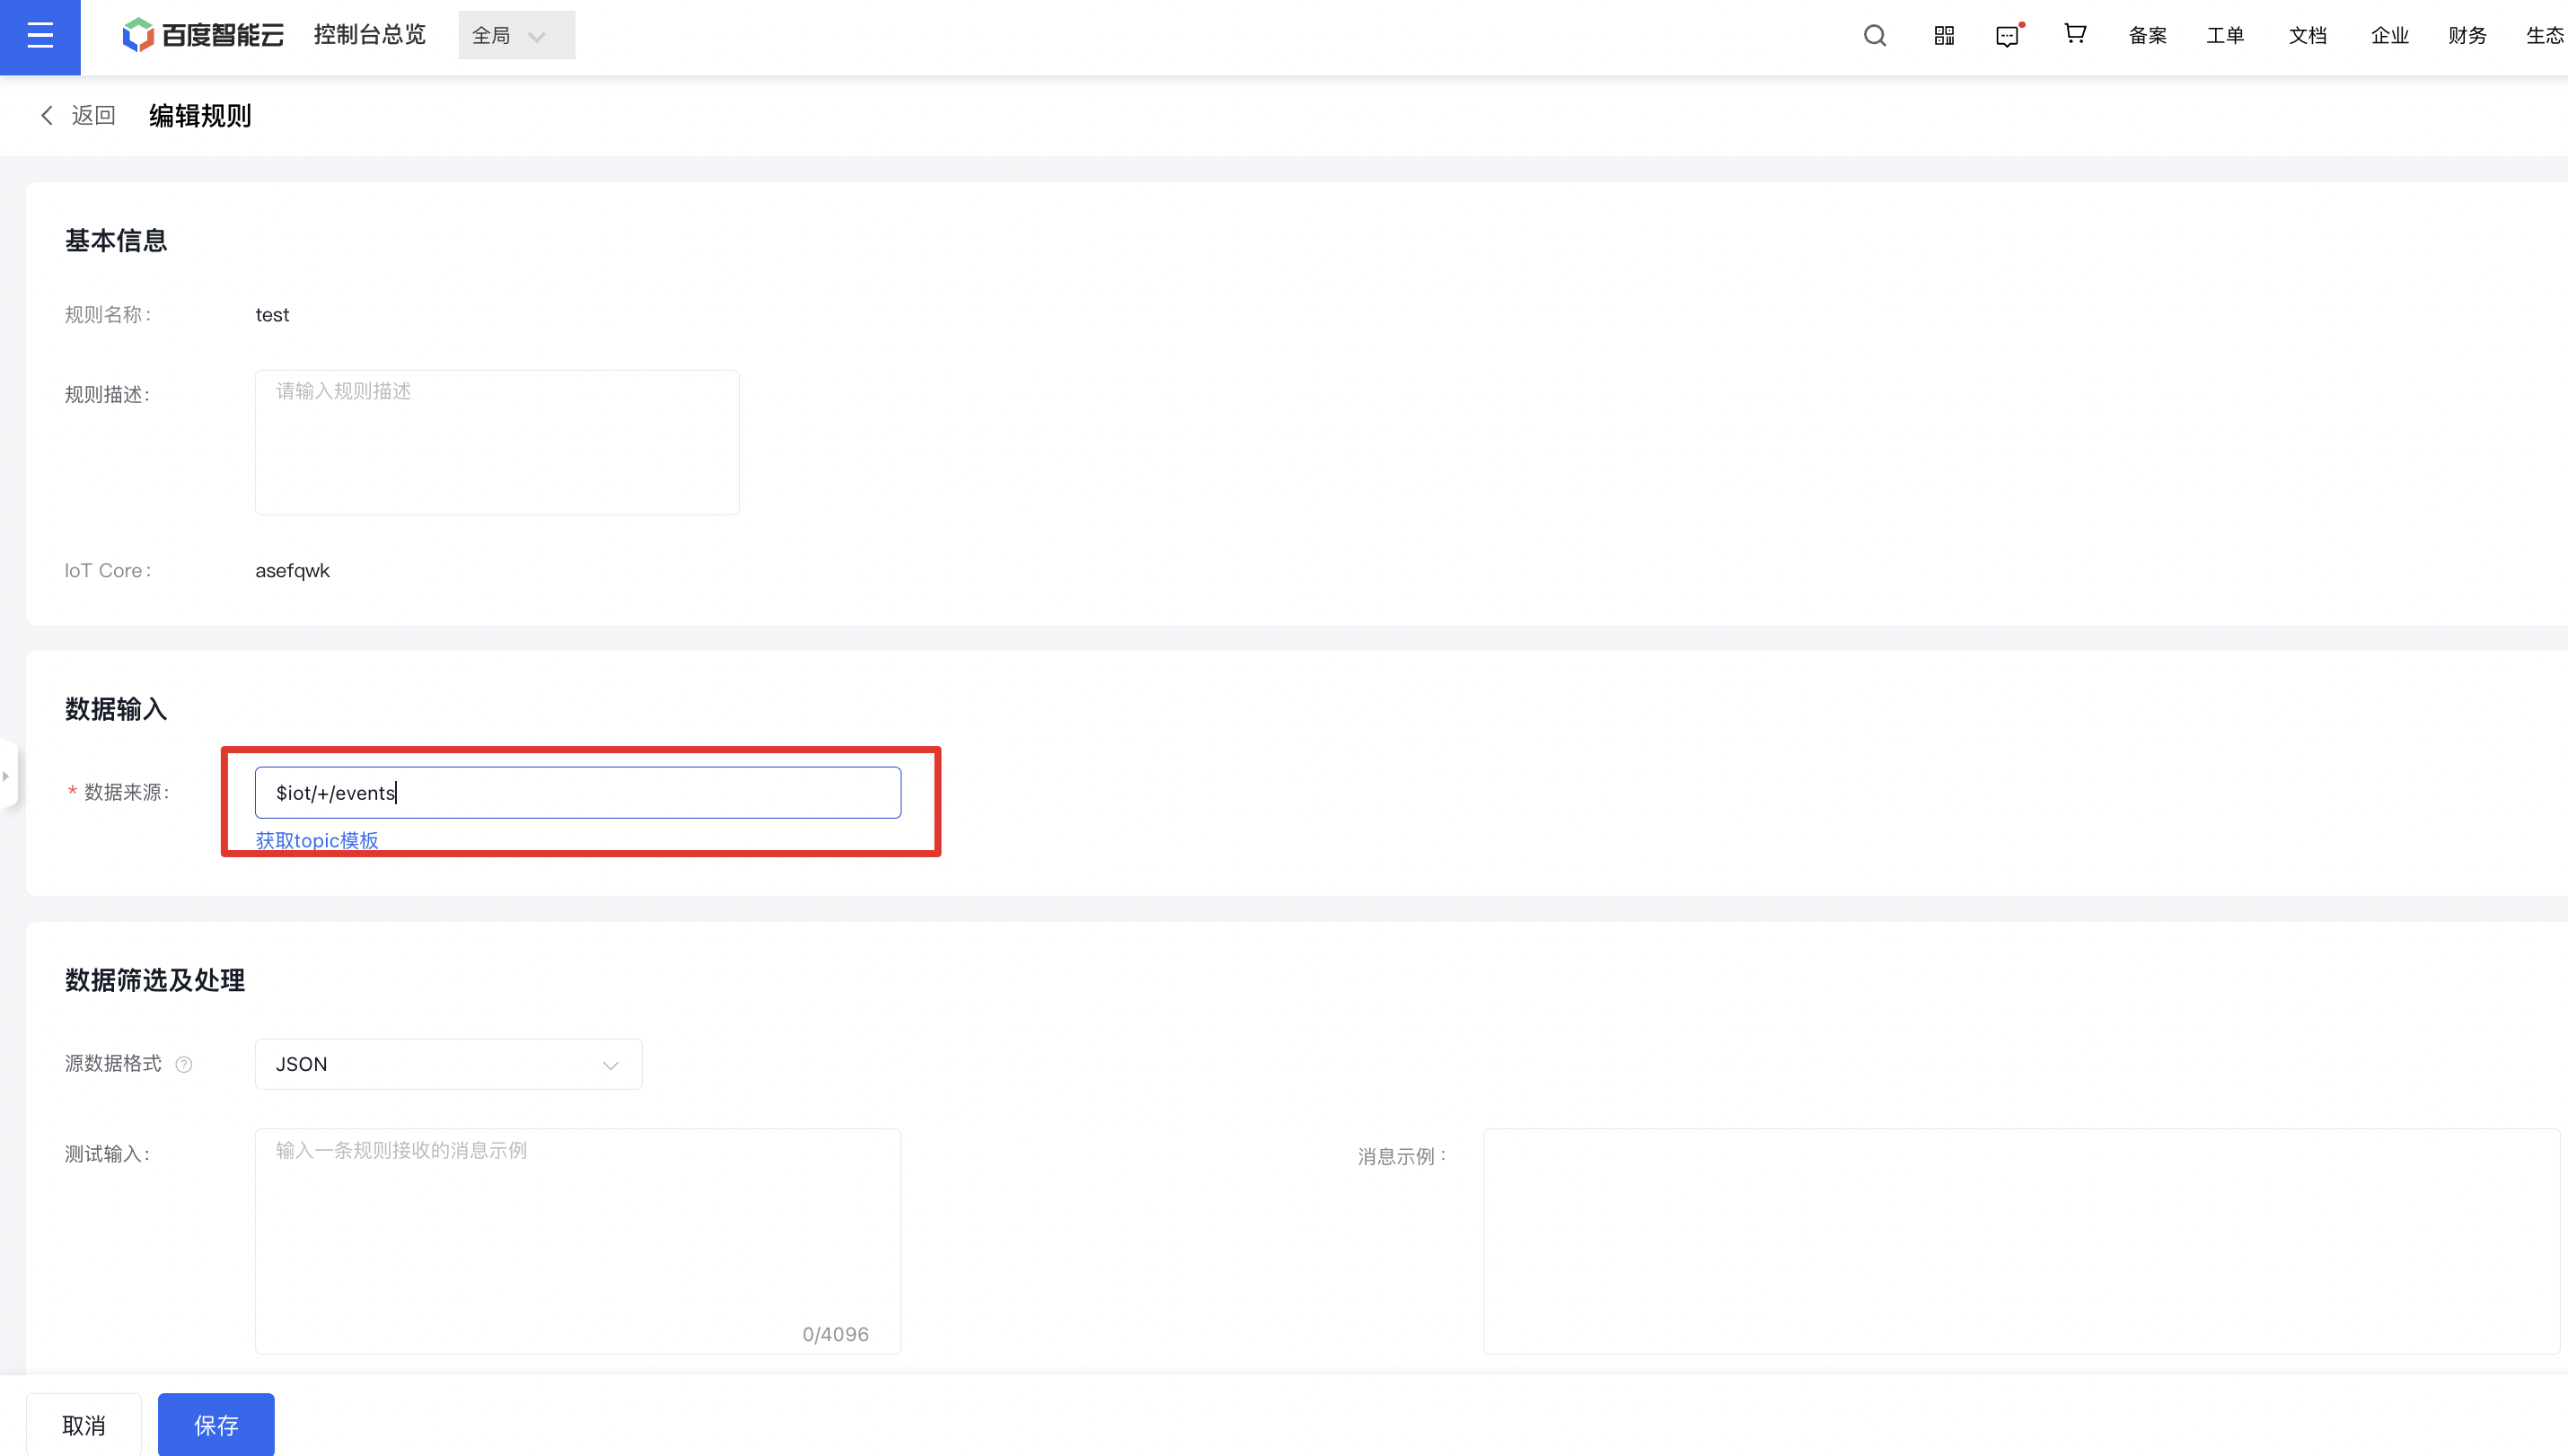Viewport: 2568px width, 1456px height.
Task: Open the 企业 menu
Action: point(2389,36)
